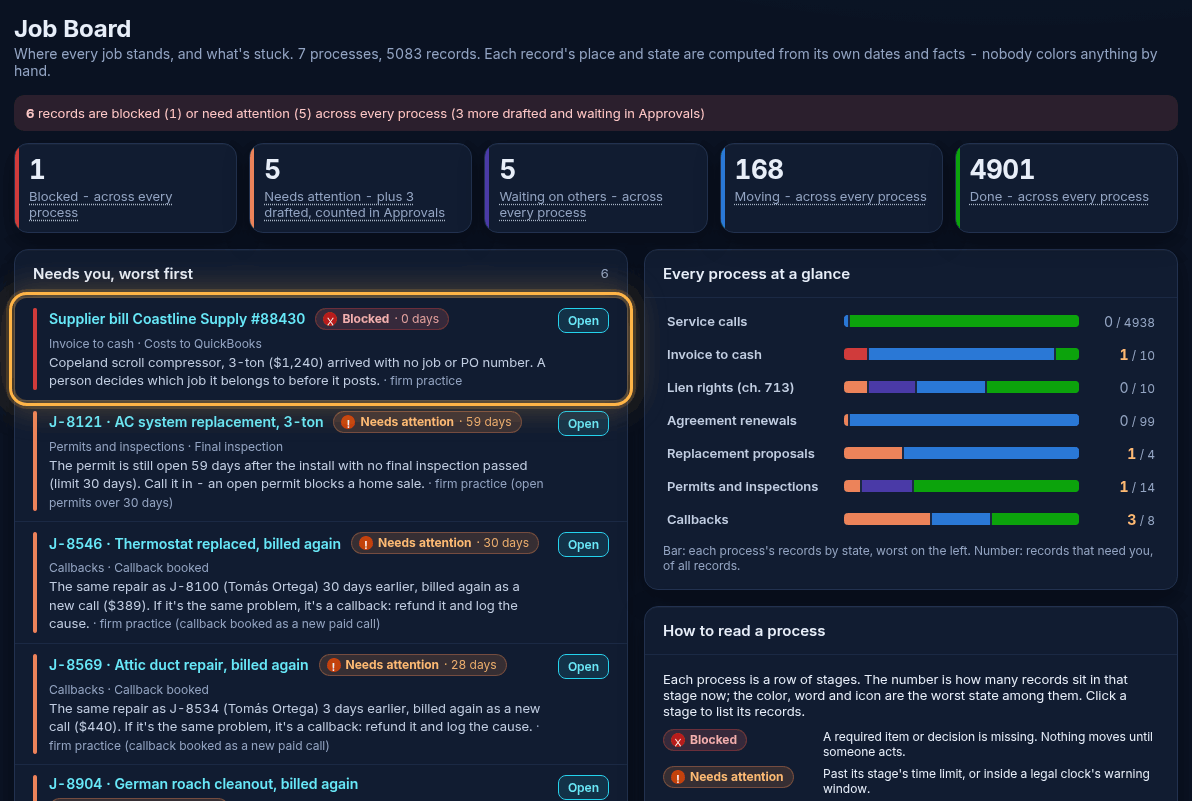1192x801 pixels.
Task: Open job J-8569 Attic duct repair
Action: point(583,666)
